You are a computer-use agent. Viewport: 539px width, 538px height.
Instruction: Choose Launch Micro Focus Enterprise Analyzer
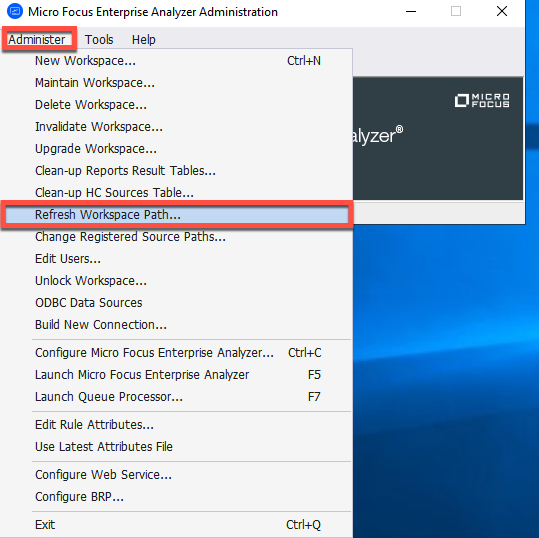[176, 375]
